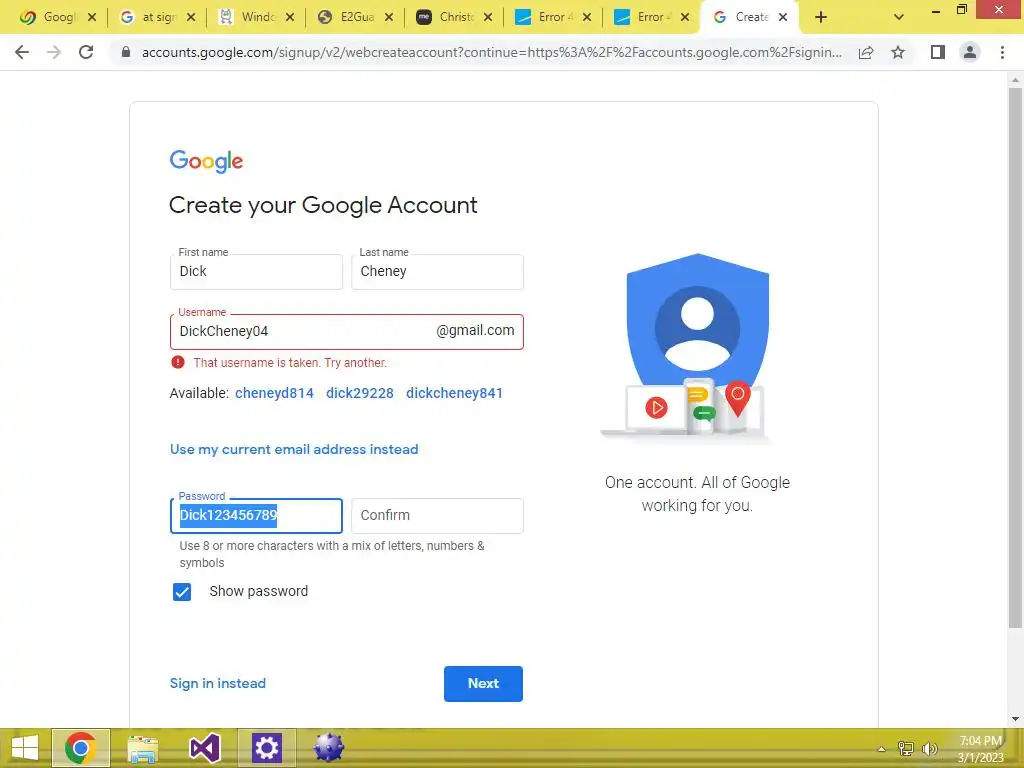Switch to the first Error tab

pyautogui.click(x=554, y=17)
